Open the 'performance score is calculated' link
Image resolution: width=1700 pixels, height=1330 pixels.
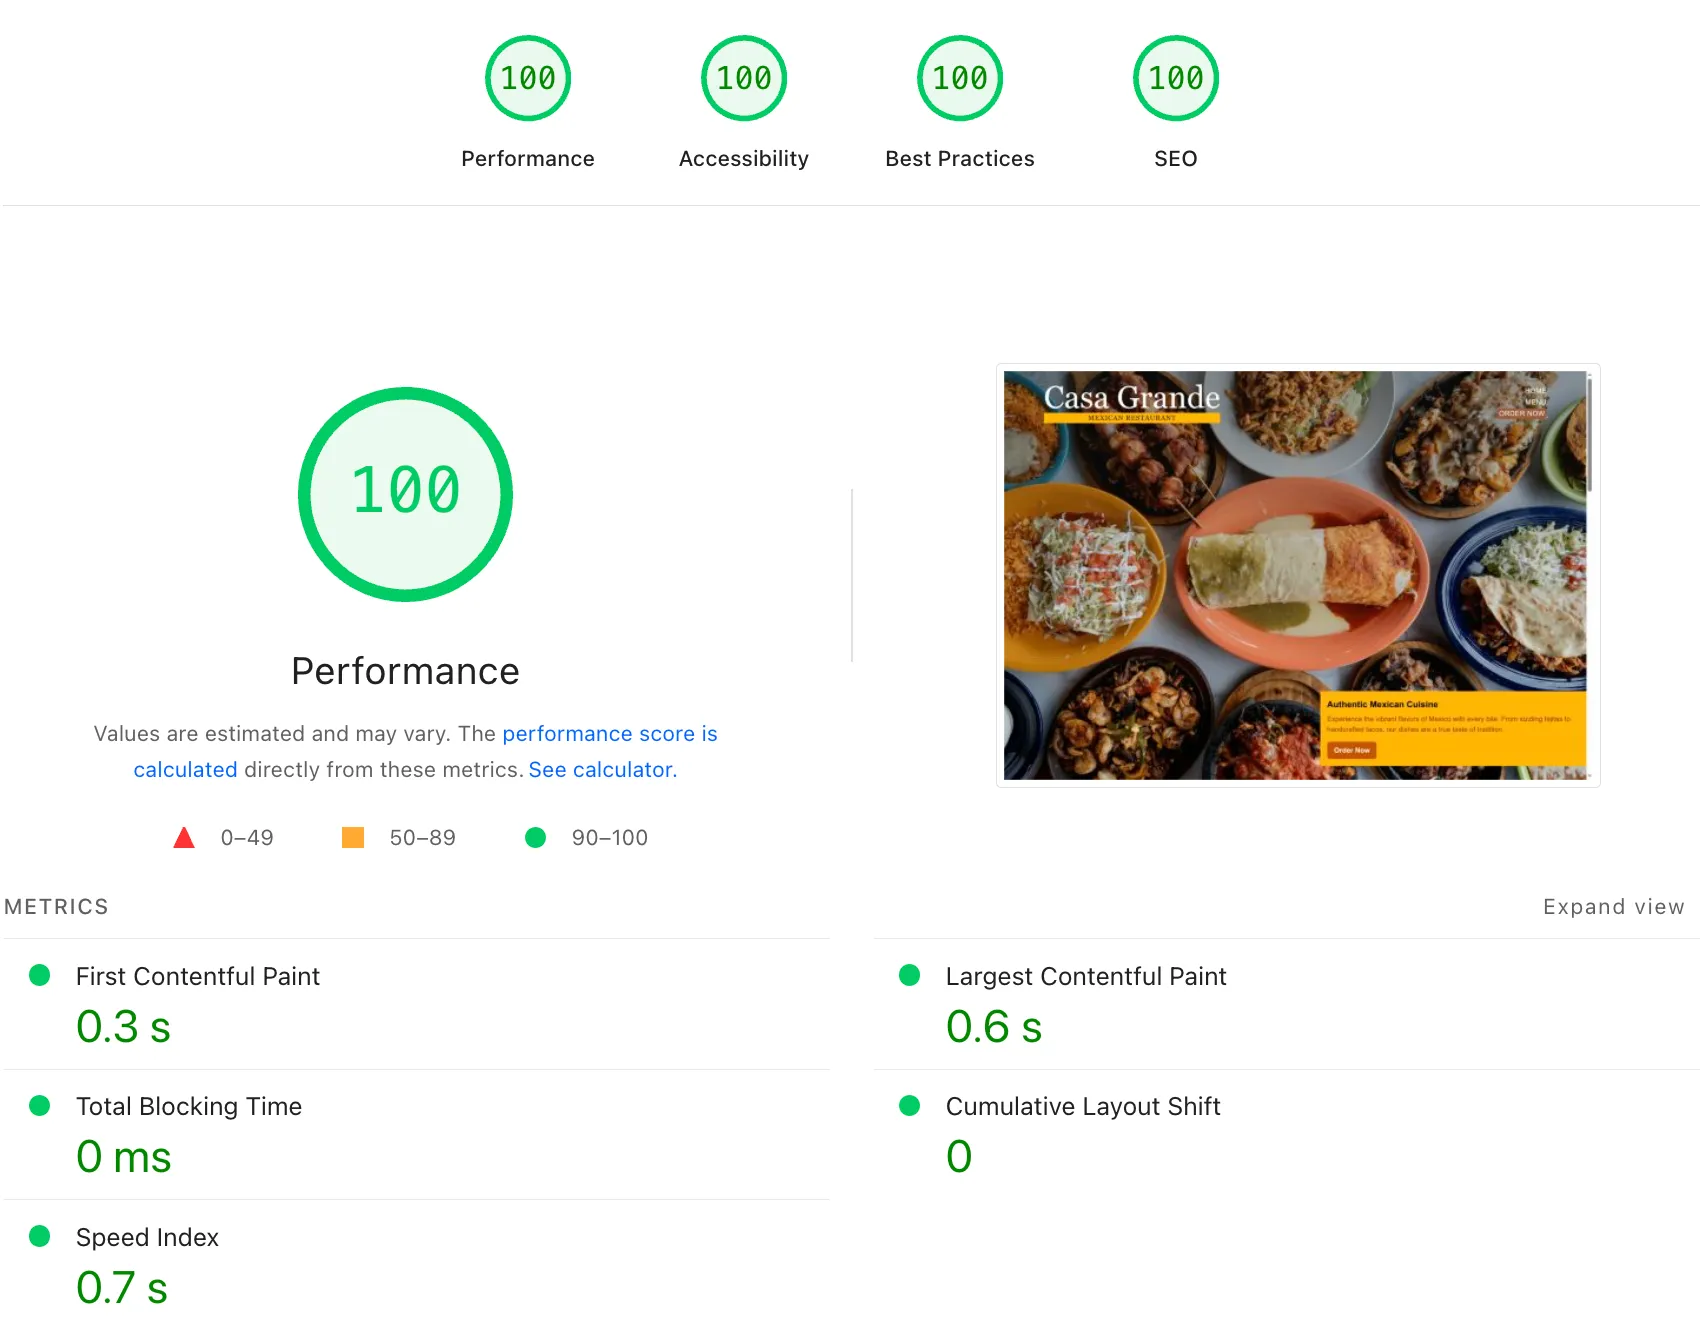[426, 752]
